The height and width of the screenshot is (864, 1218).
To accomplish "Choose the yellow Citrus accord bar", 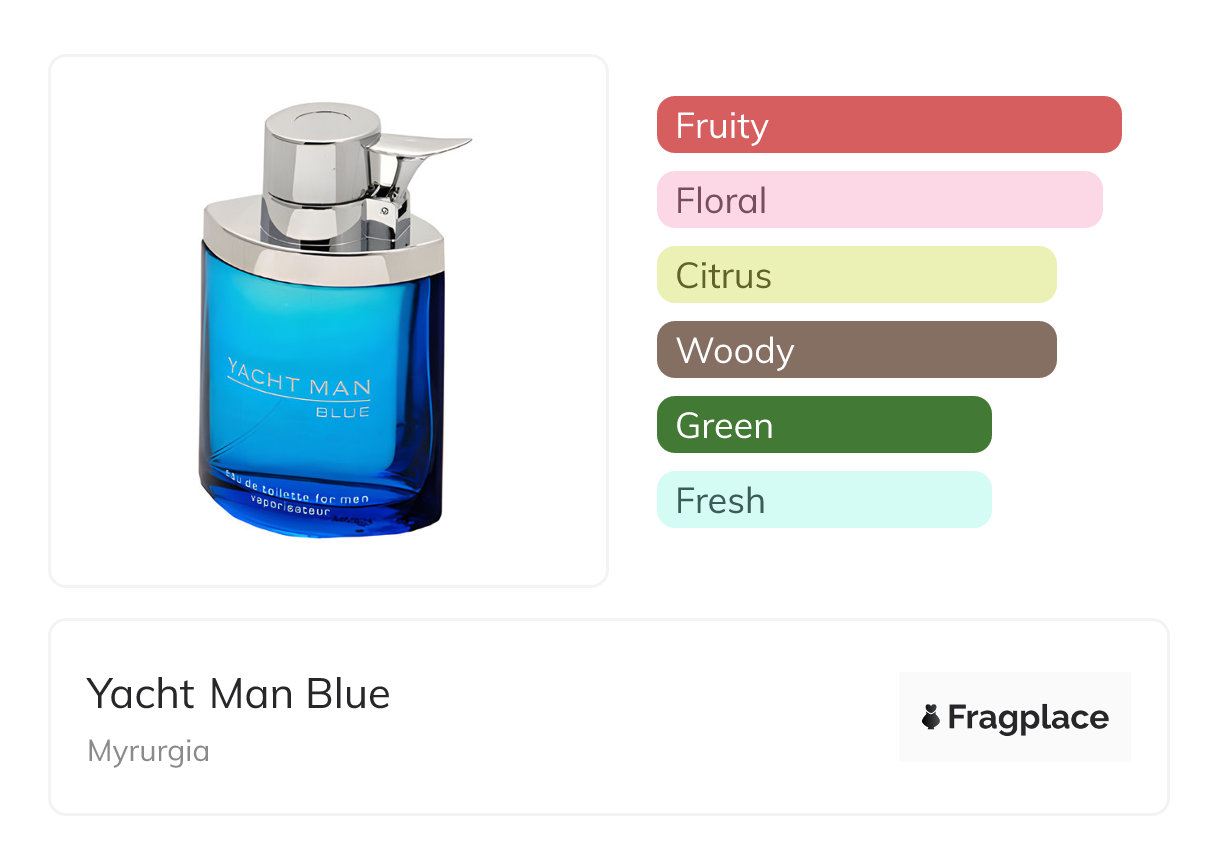I will pos(856,275).
